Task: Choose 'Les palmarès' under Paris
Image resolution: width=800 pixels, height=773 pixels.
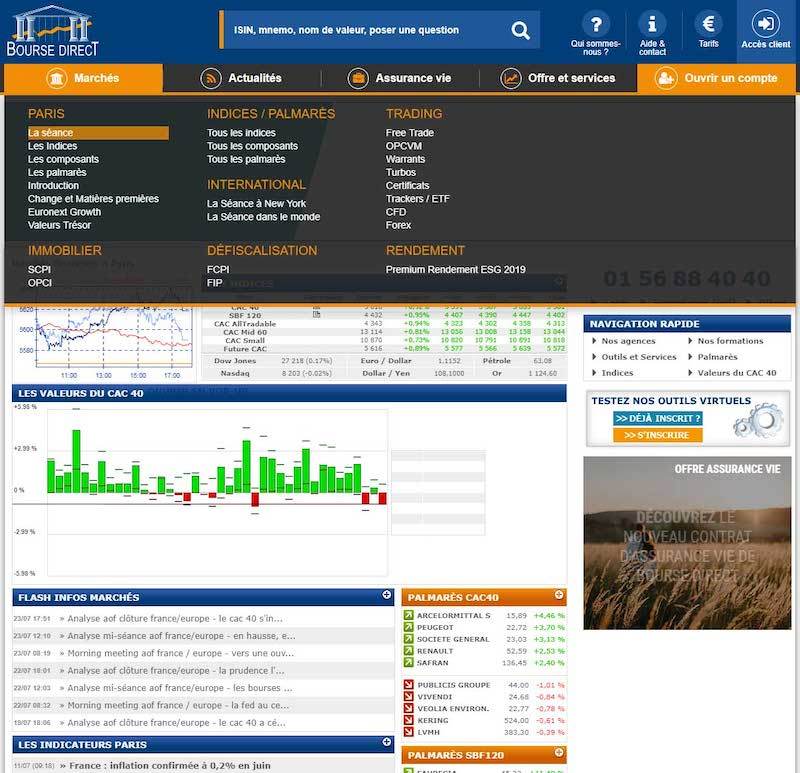Action: pos(57,172)
